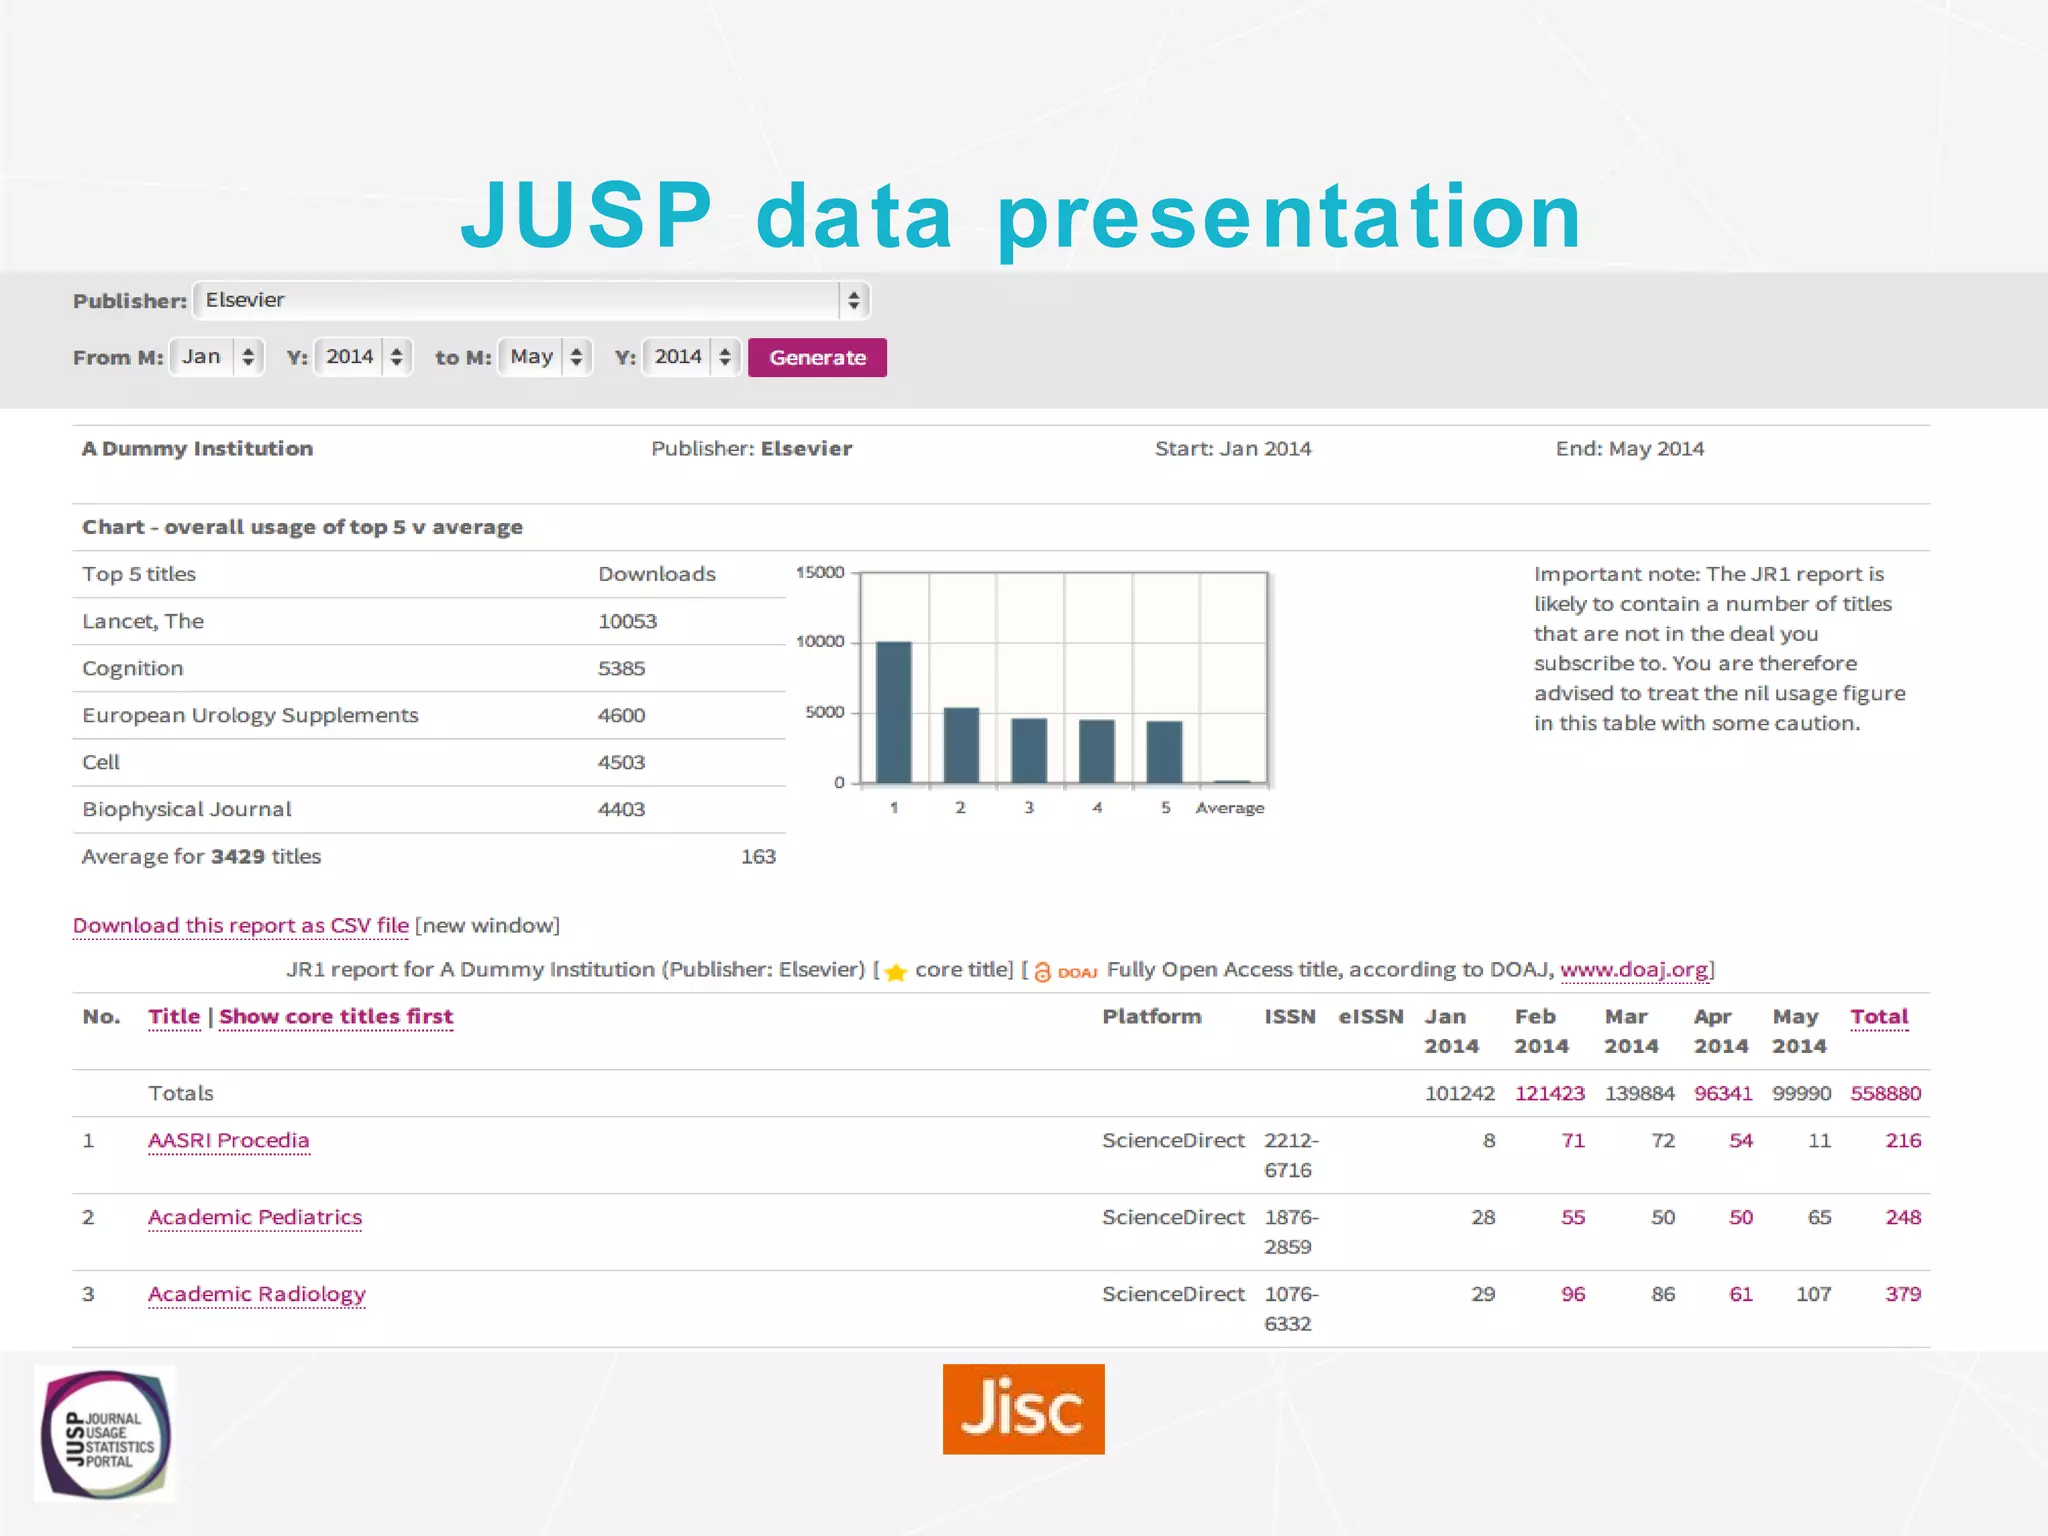Open the From year dropdown set to 2014

363,357
